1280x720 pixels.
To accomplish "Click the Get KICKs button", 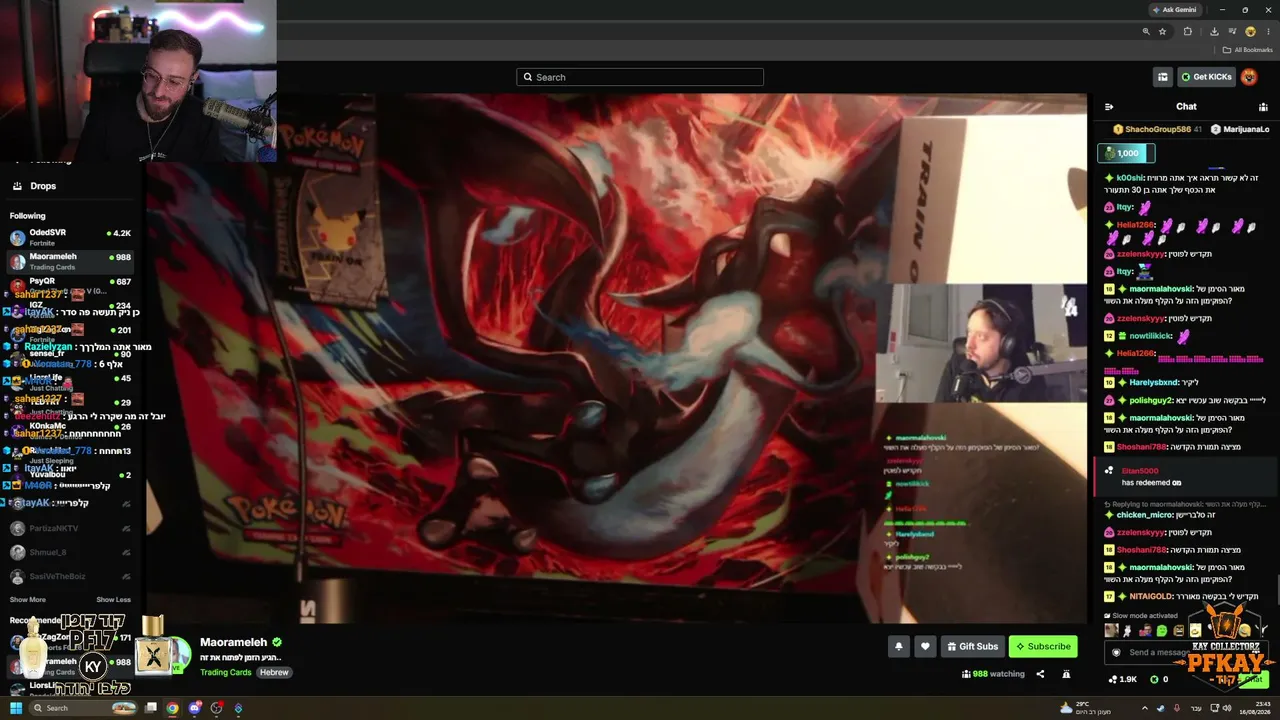I will [1206, 77].
